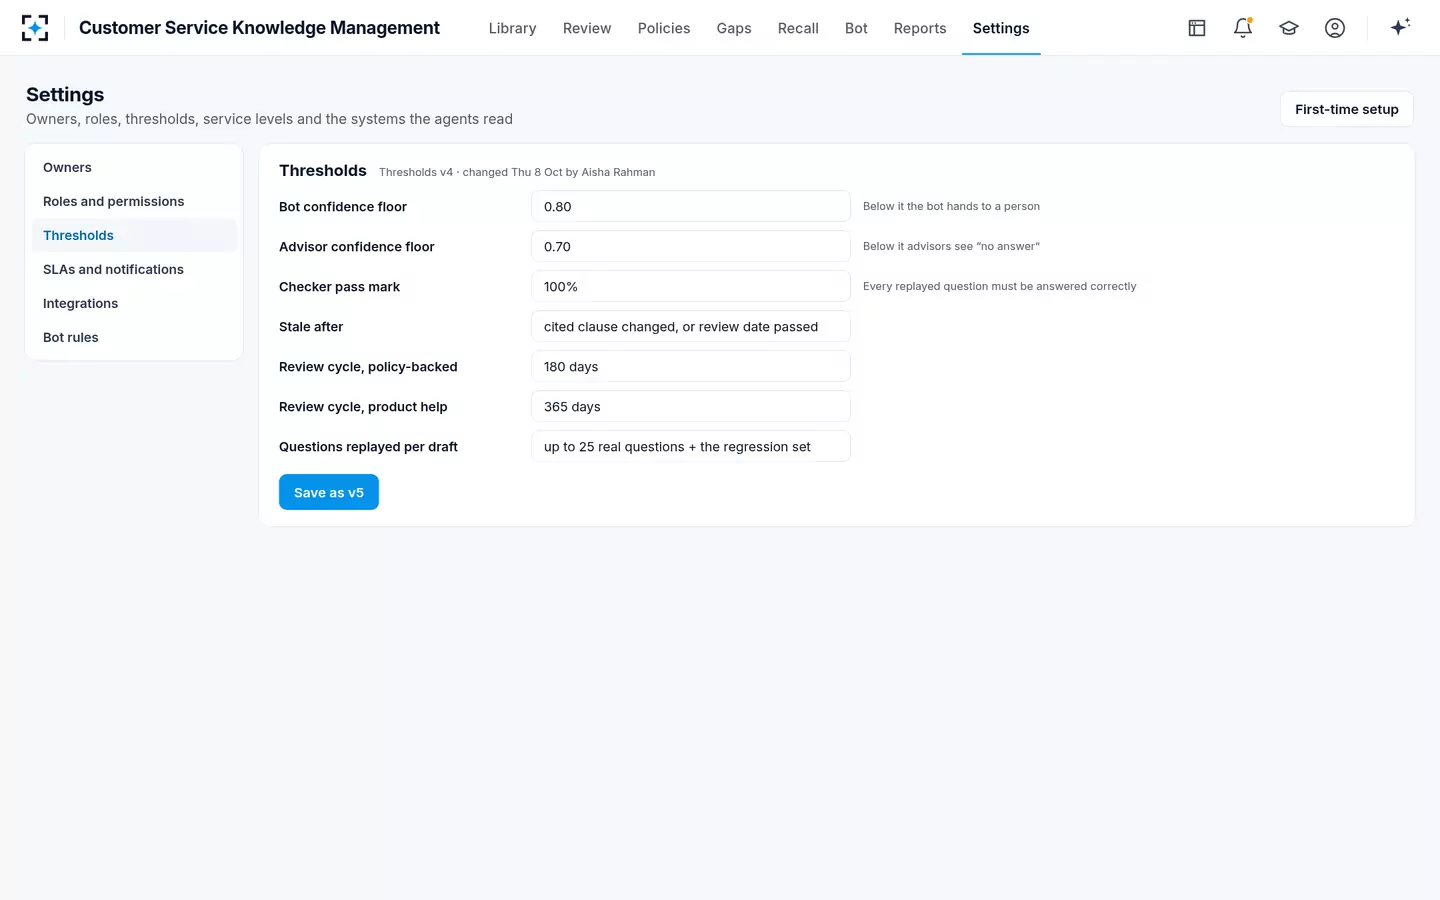Viewport: 1440px width, 900px height.
Task: Select Thresholds in the sidebar
Action: click(x=134, y=235)
